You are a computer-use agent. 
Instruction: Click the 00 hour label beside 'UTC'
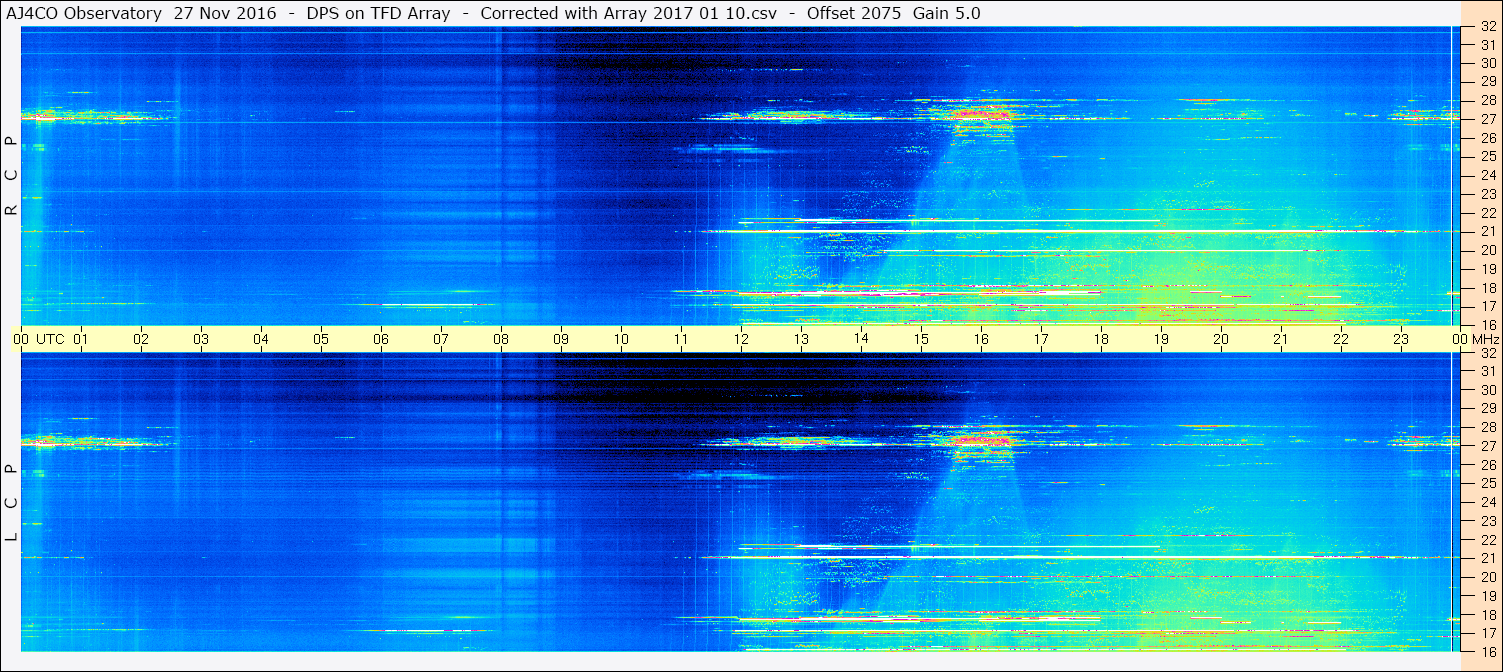[21, 339]
